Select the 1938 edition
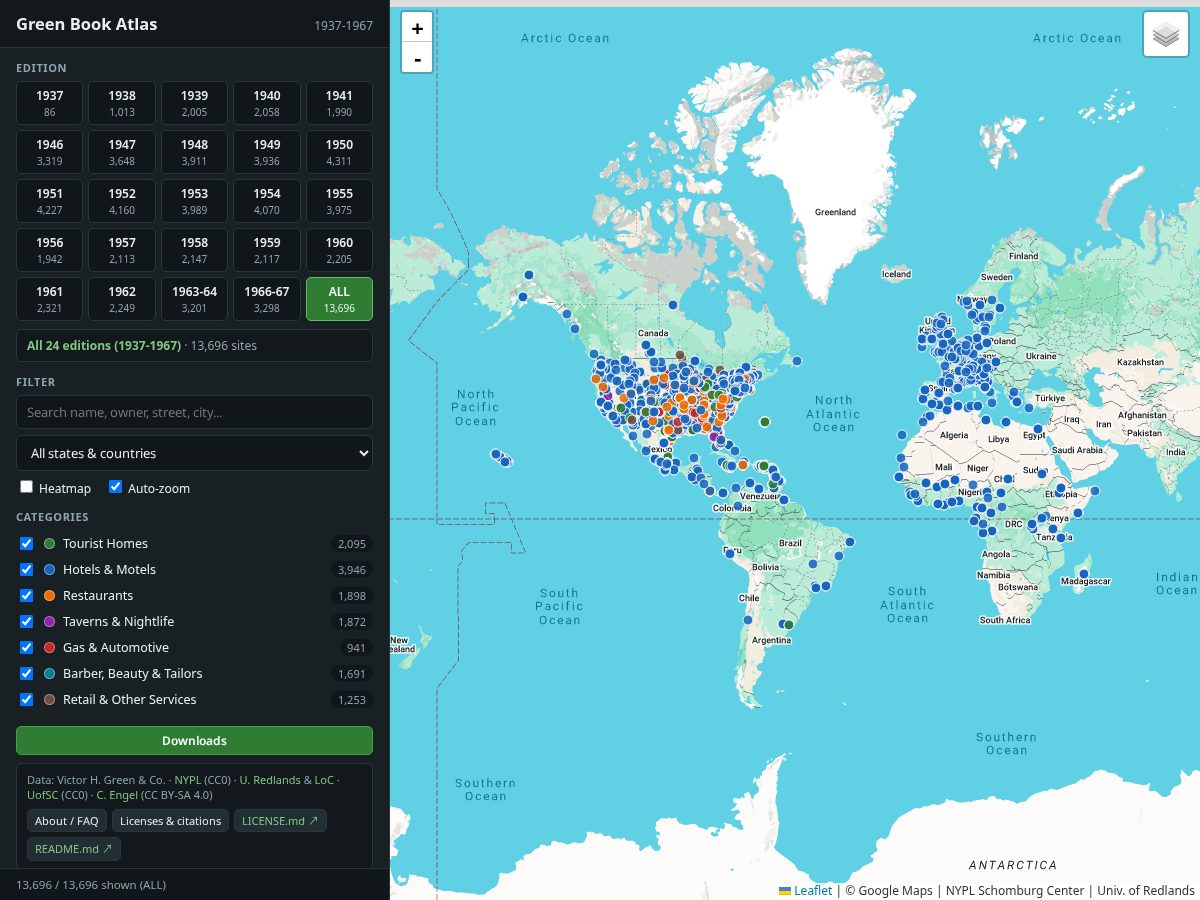 122,103
